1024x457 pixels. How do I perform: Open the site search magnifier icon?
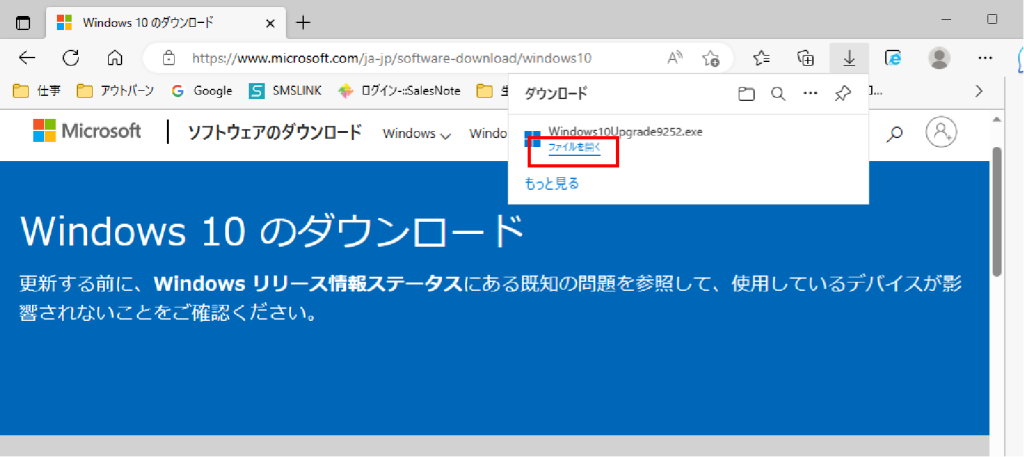pyautogui.click(x=895, y=133)
